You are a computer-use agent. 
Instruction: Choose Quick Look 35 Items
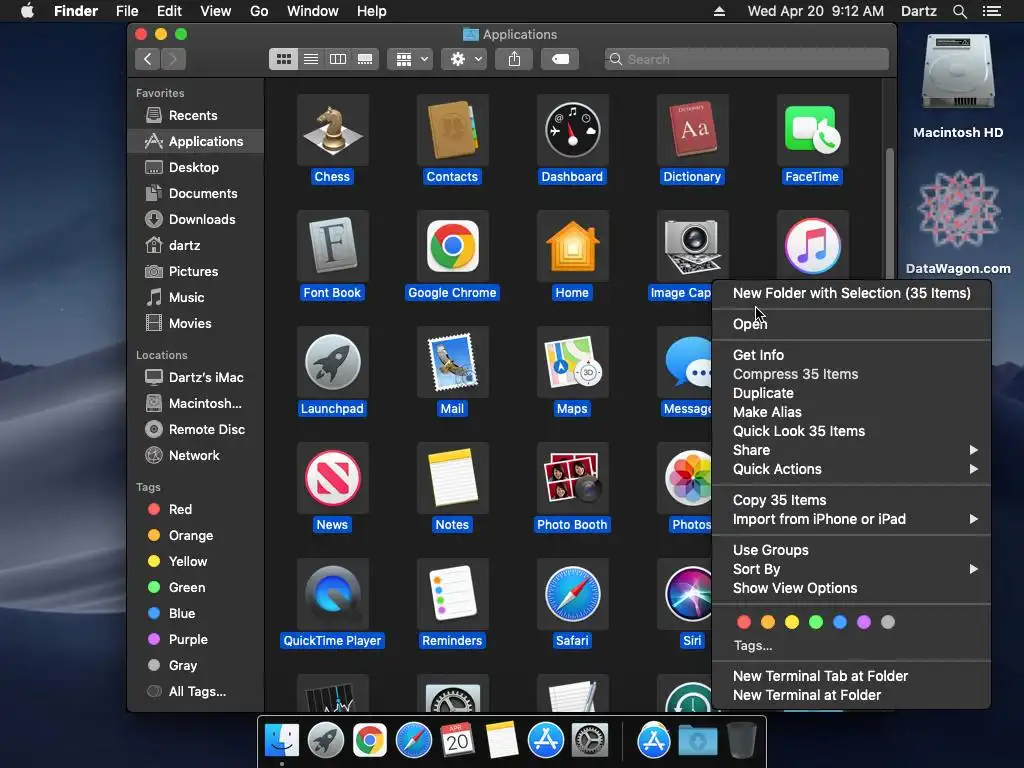852,431
